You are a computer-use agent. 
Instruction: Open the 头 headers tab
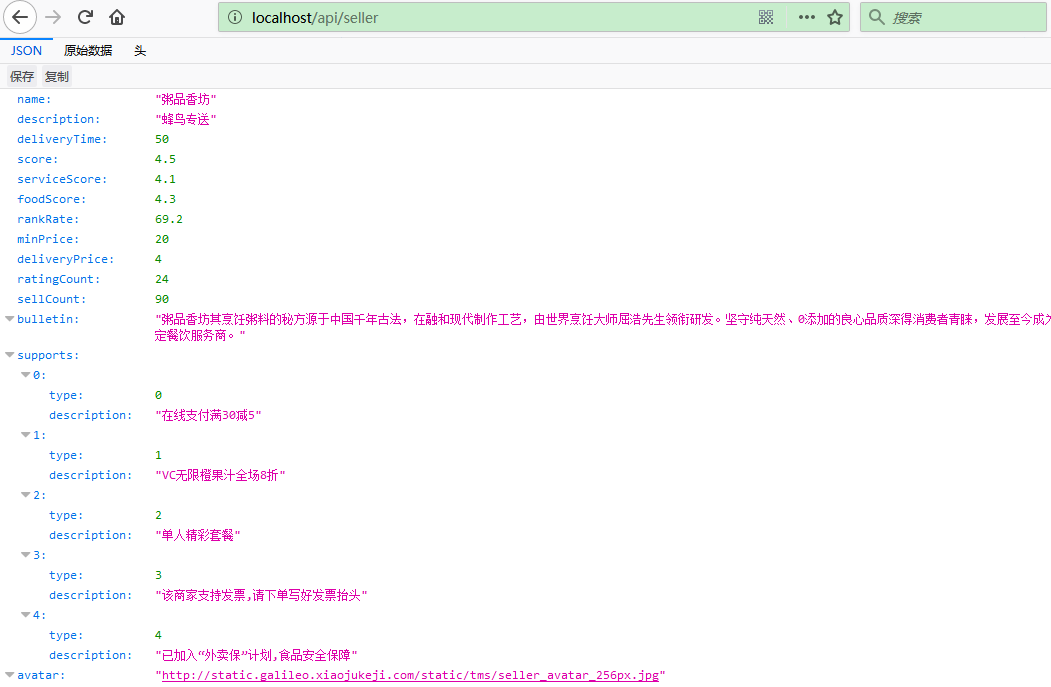pos(140,51)
